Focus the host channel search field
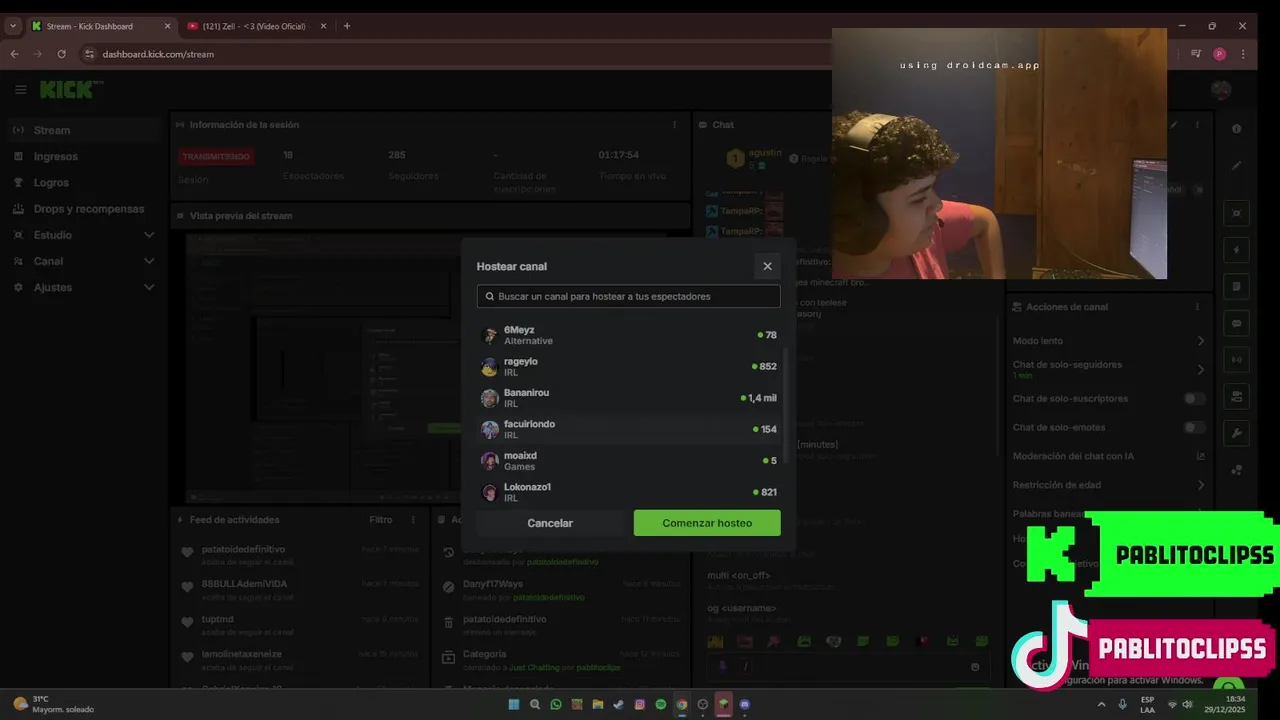 pos(628,296)
